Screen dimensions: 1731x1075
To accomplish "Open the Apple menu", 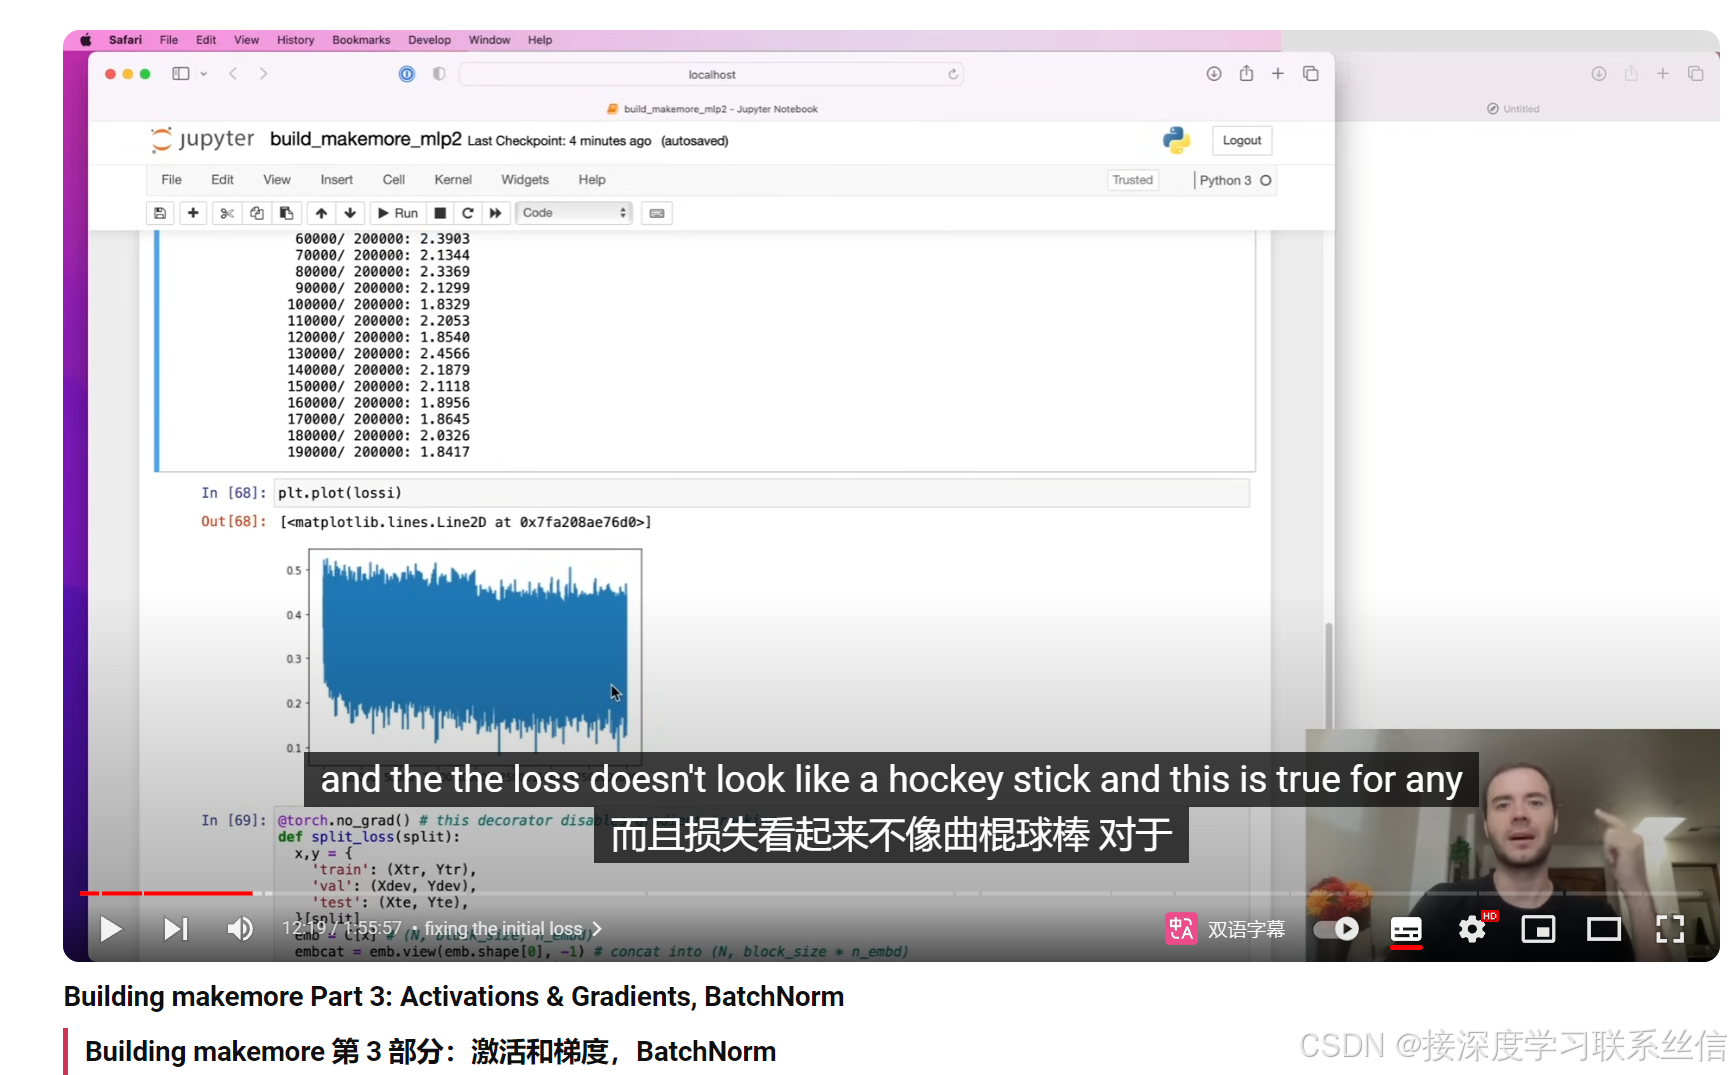I will 86,40.
